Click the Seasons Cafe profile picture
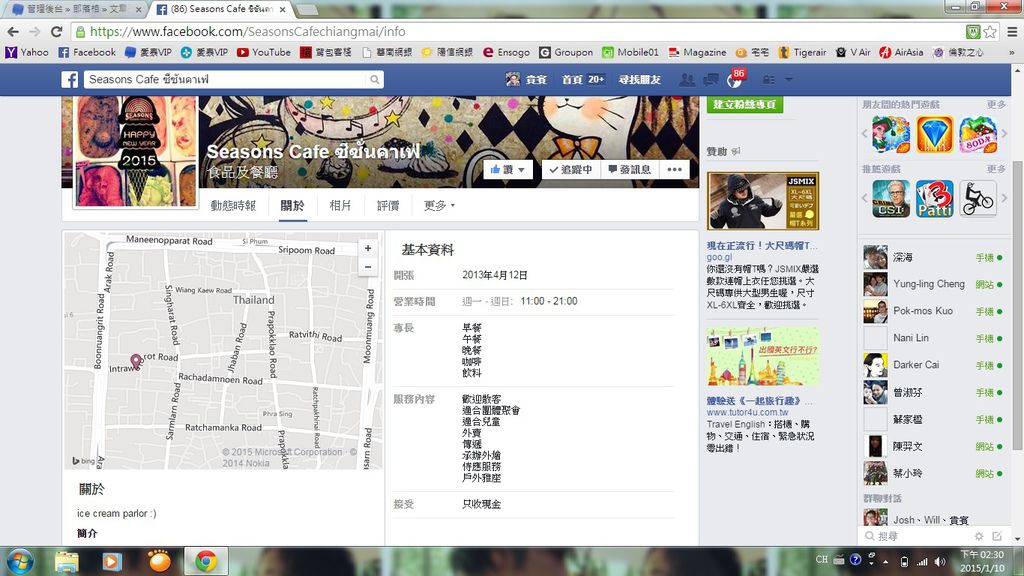This screenshot has width=1024, height=576. [136, 151]
